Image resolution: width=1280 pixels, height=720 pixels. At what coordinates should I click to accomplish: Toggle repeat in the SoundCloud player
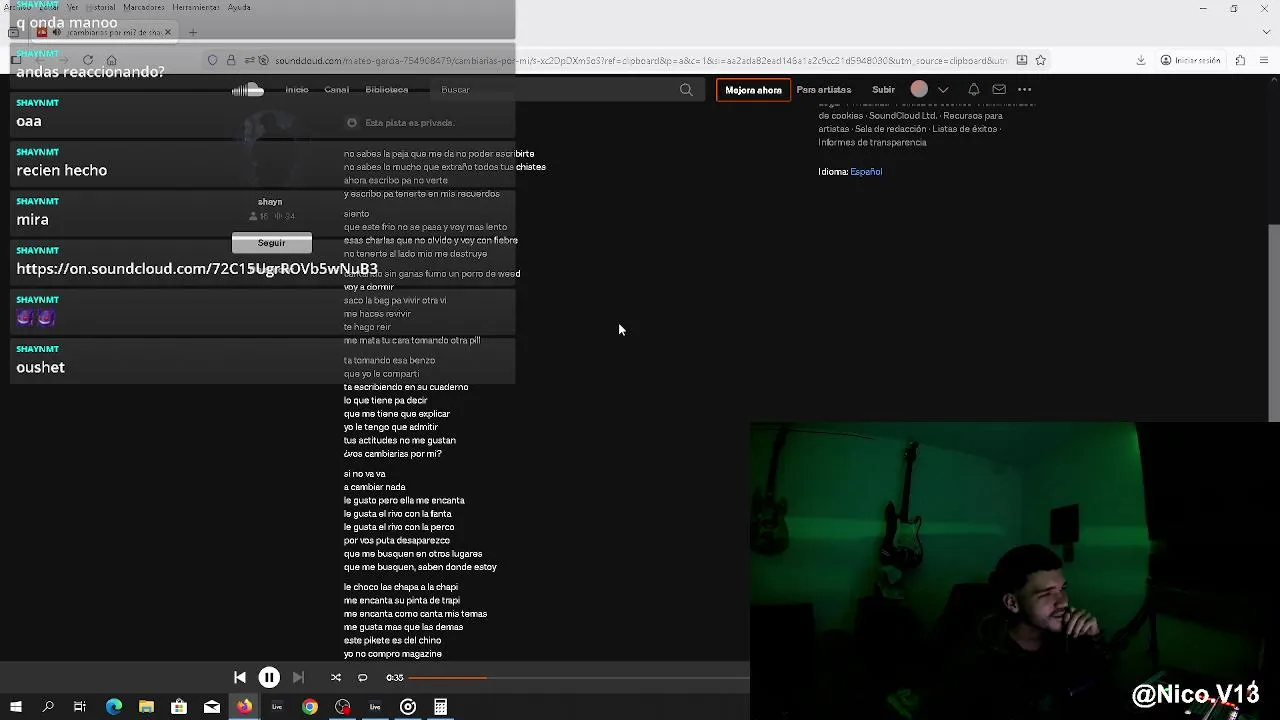point(362,677)
